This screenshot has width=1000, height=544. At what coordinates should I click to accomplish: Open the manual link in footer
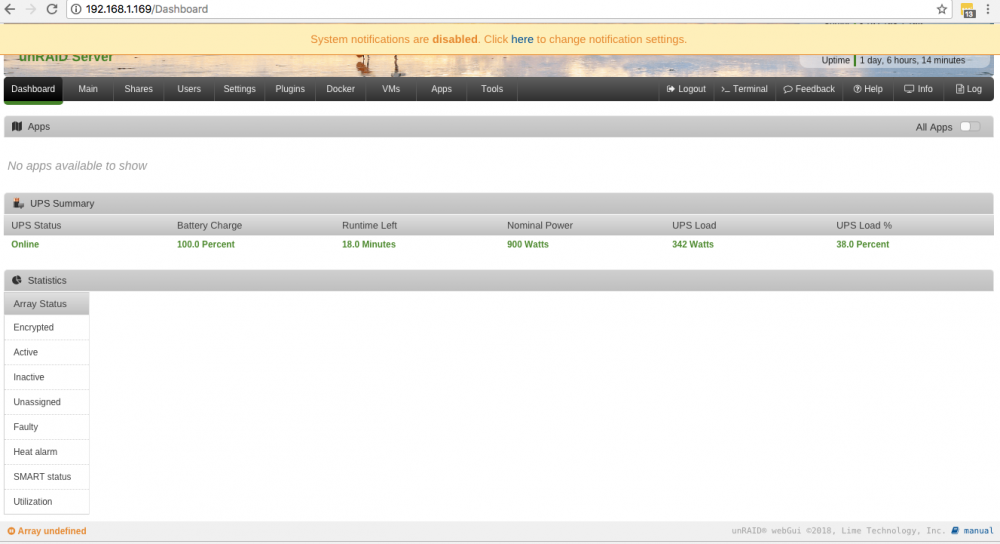[978, 531]
